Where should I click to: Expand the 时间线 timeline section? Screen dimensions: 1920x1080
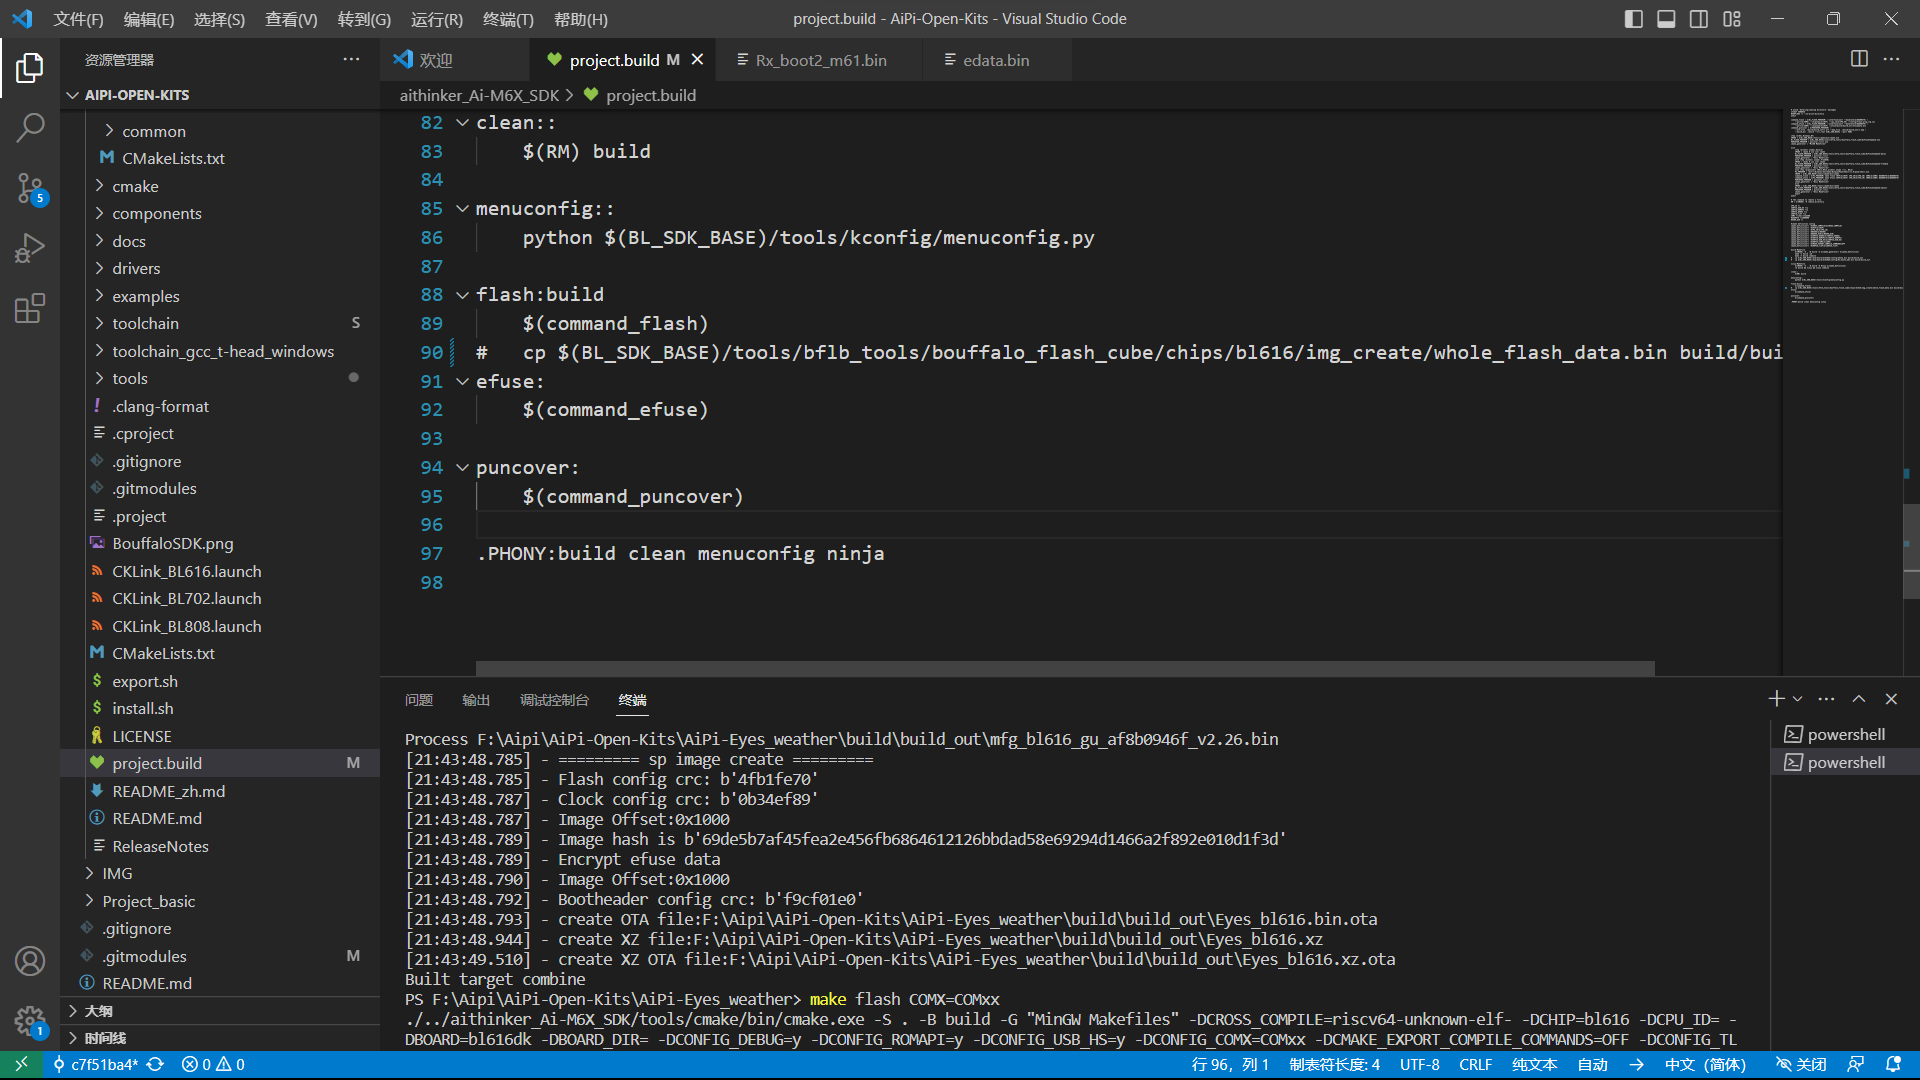coord(220,1038)
